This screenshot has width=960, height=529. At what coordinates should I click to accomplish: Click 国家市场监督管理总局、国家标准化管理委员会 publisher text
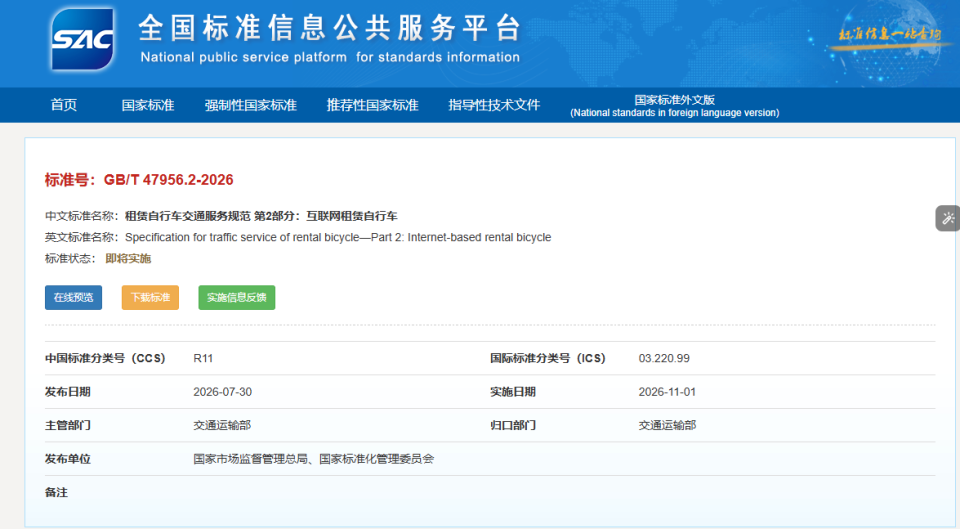(313, 459)
